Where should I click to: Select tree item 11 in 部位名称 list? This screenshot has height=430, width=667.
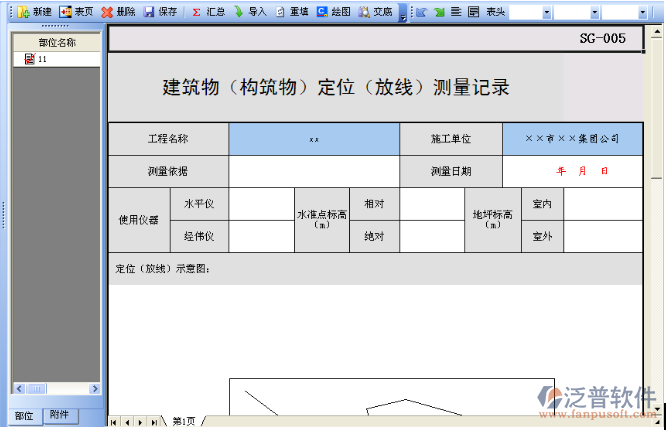[42, 59]
